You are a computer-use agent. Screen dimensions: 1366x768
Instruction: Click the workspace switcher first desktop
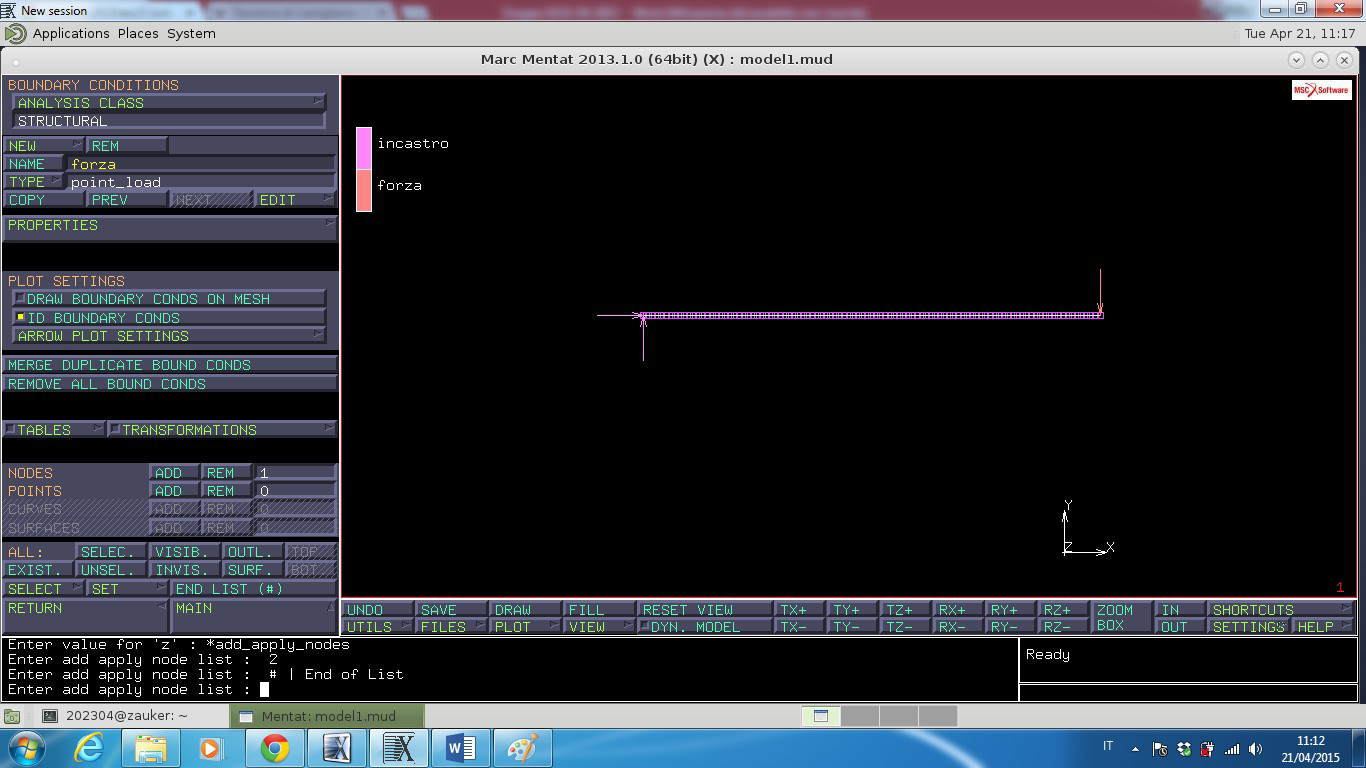coord(821,716)
